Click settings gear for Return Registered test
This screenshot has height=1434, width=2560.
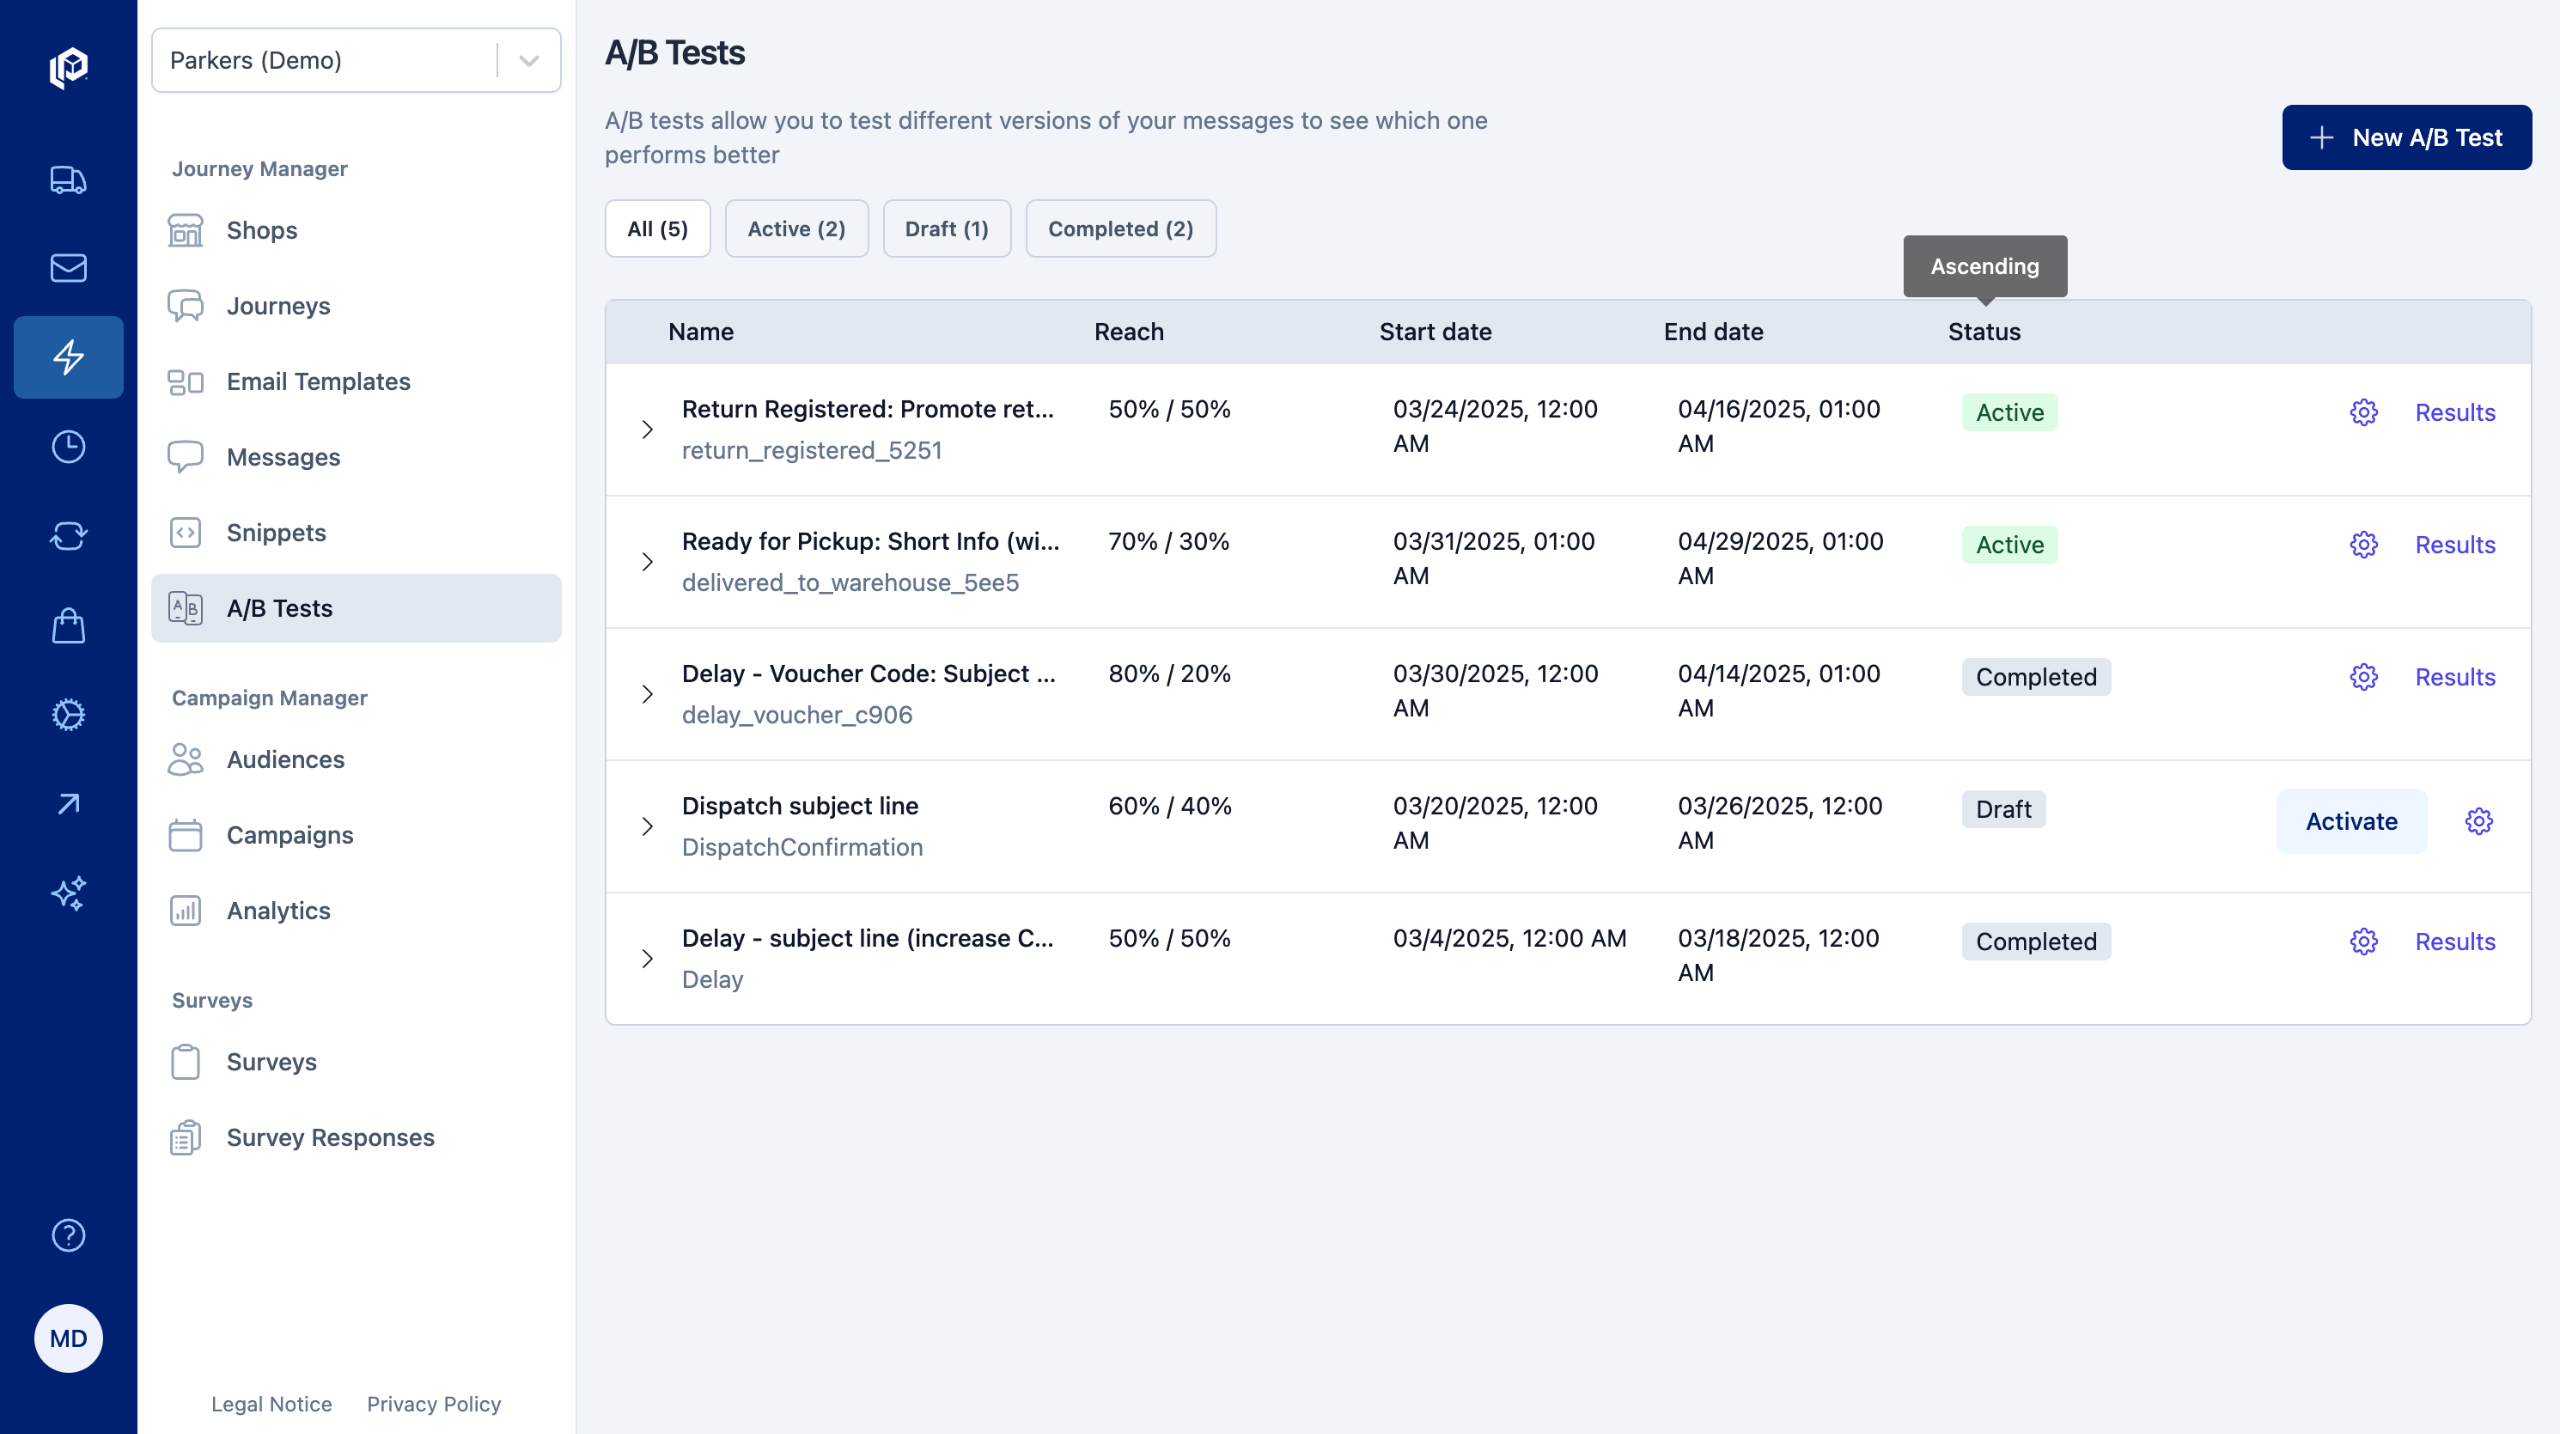[x=2363, y=413]
